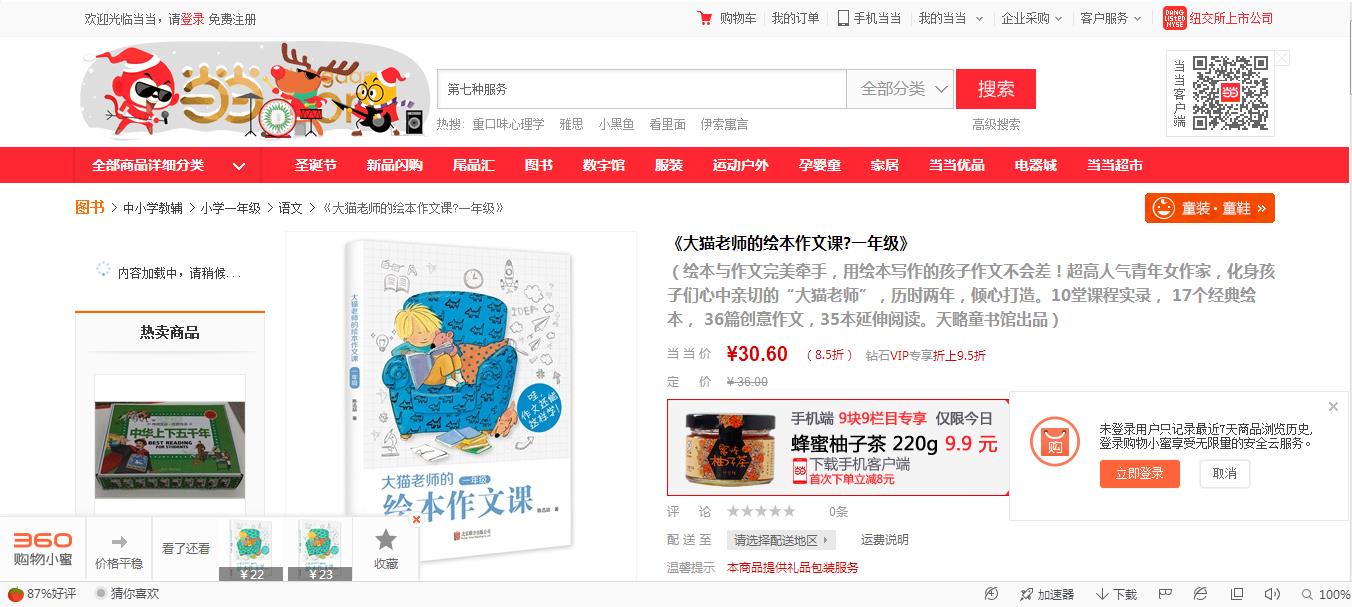
Task: Click the download arrow in status bar
Action: pyautogui.click(x=1102, y=594)
